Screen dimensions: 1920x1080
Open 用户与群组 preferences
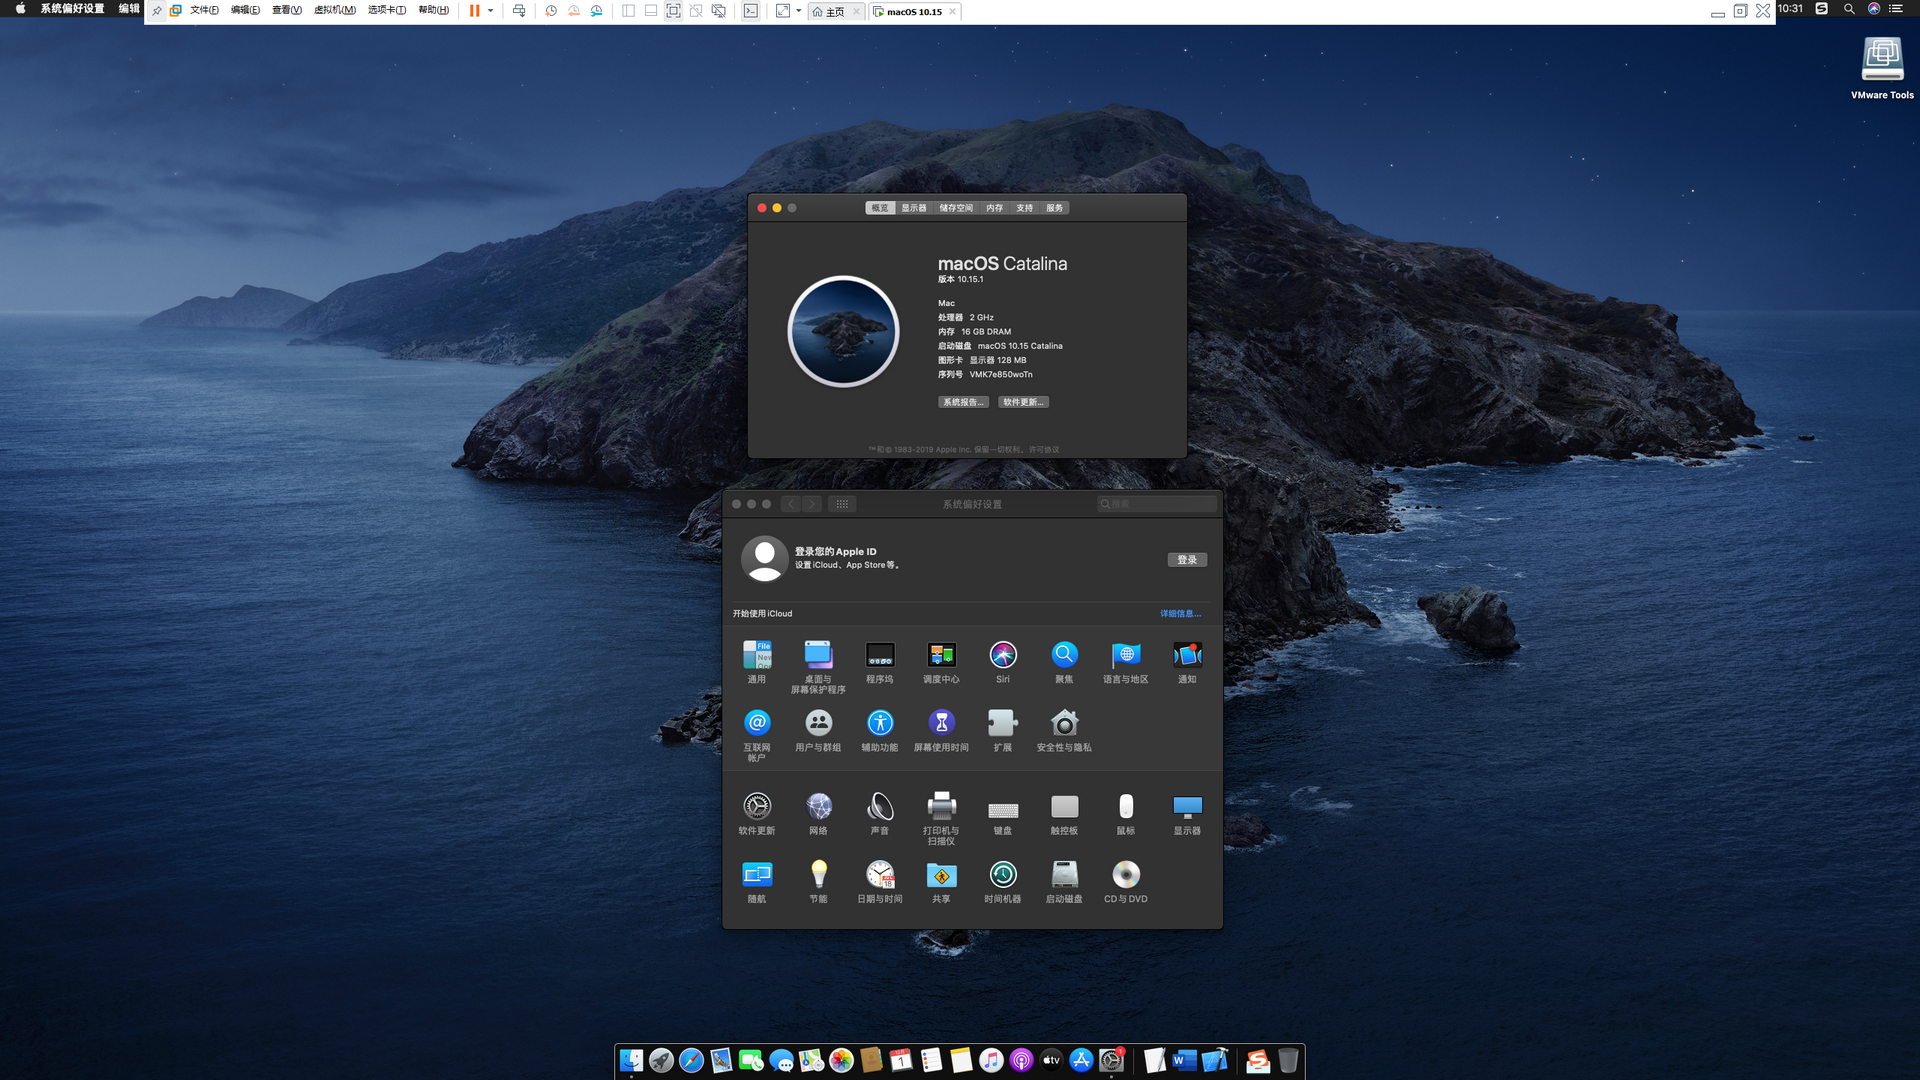[818, 729]
